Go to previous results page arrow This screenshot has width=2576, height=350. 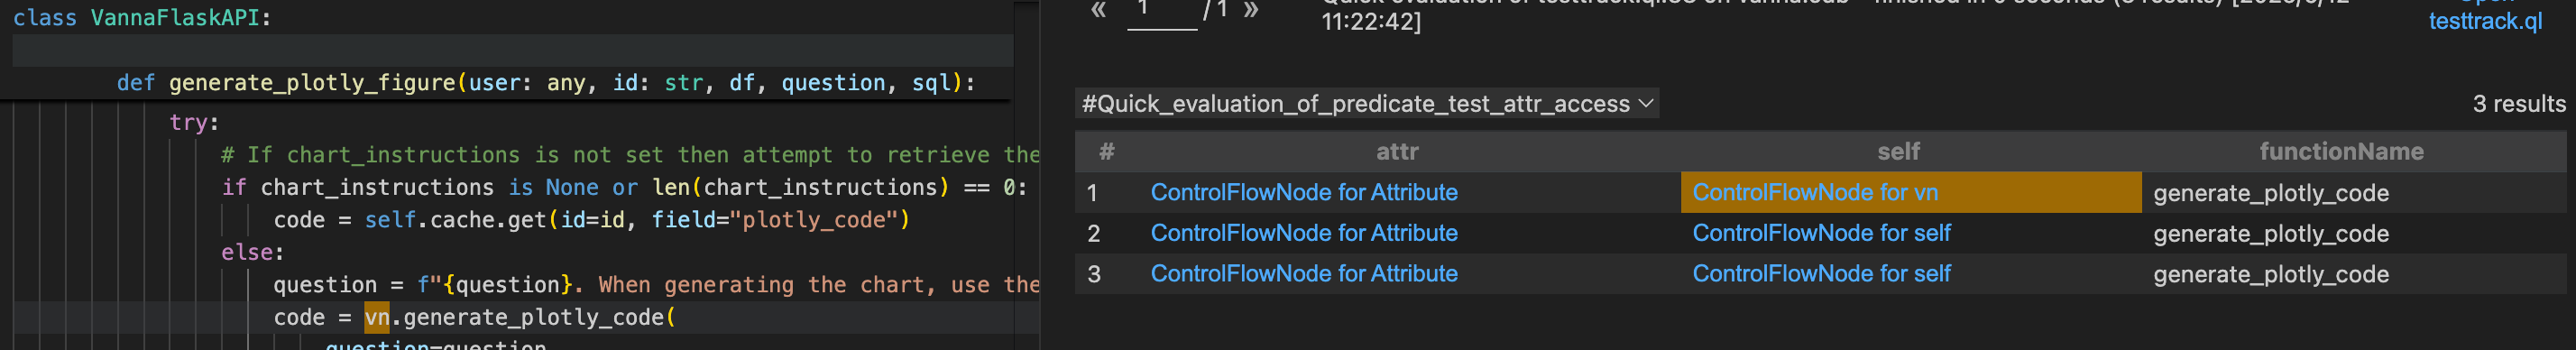click(x=1098, y=10)
